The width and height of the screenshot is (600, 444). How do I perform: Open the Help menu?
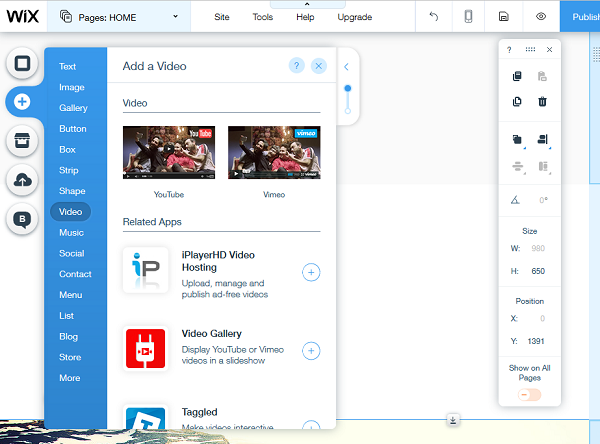(305, 17)
